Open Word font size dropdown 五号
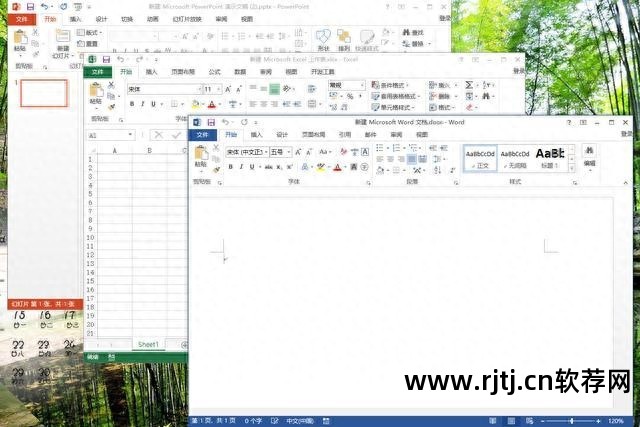This screenshot has height=427, width=640. [x=289, y=152]
